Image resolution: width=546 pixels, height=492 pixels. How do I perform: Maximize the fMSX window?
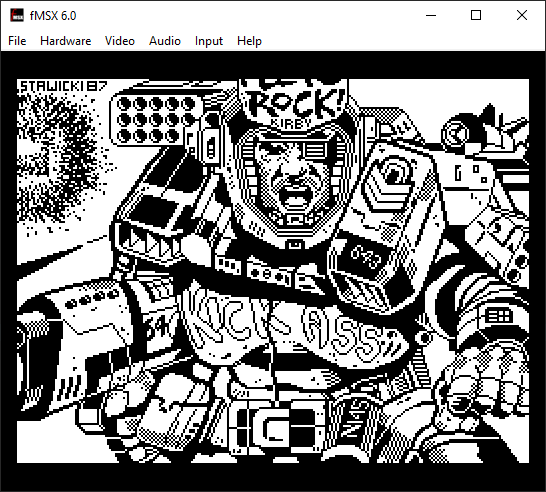pyautogui.click(x=476, y=15)
